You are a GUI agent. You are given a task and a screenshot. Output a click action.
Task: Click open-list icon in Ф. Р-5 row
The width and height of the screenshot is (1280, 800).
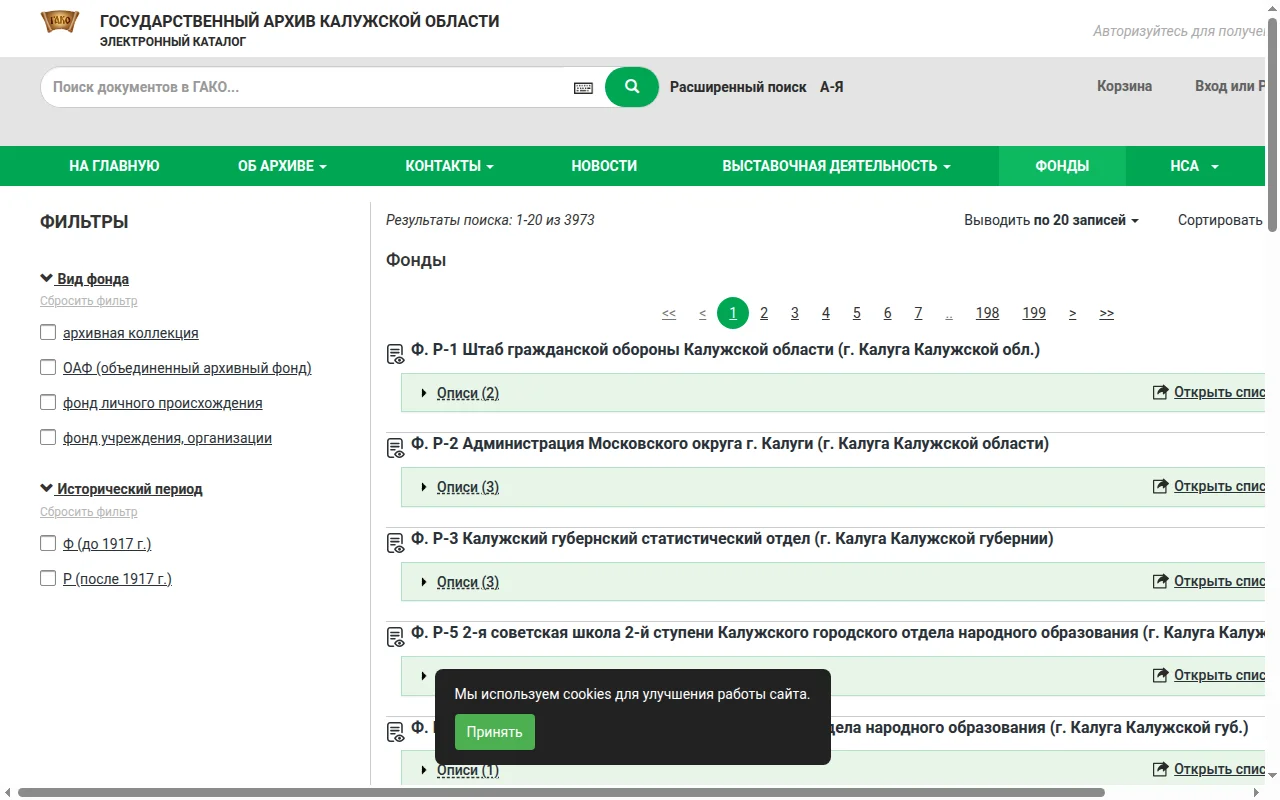(x=1160, y=675)
